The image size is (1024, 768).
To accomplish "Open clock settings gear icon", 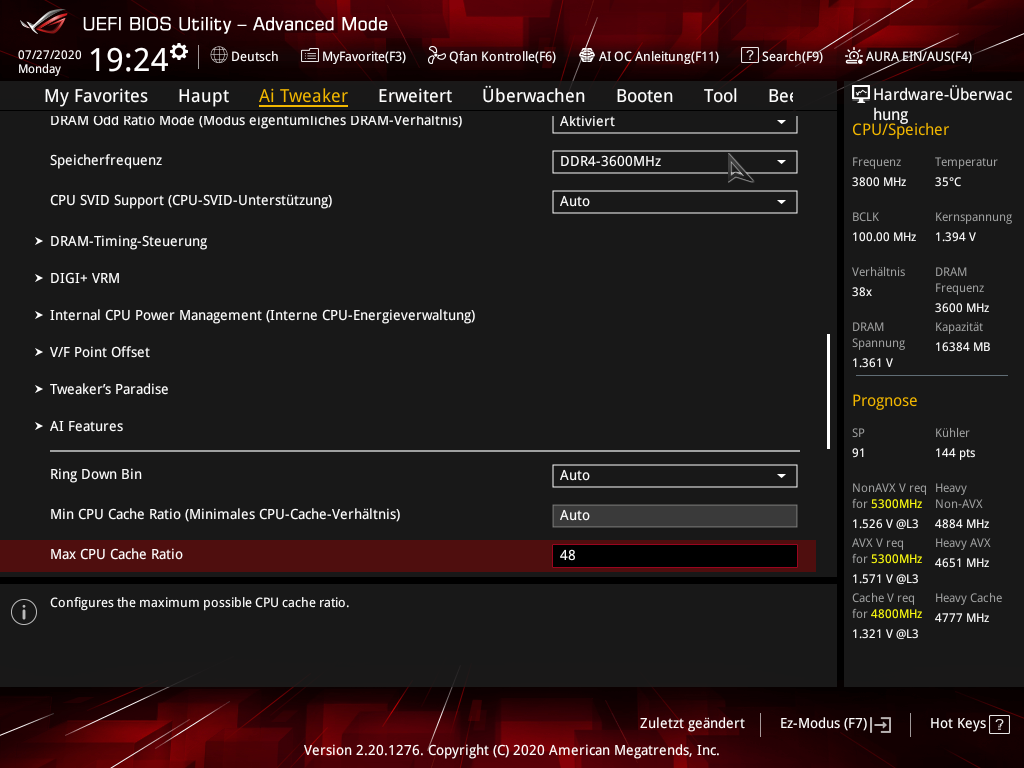I will tap(179, 52).
